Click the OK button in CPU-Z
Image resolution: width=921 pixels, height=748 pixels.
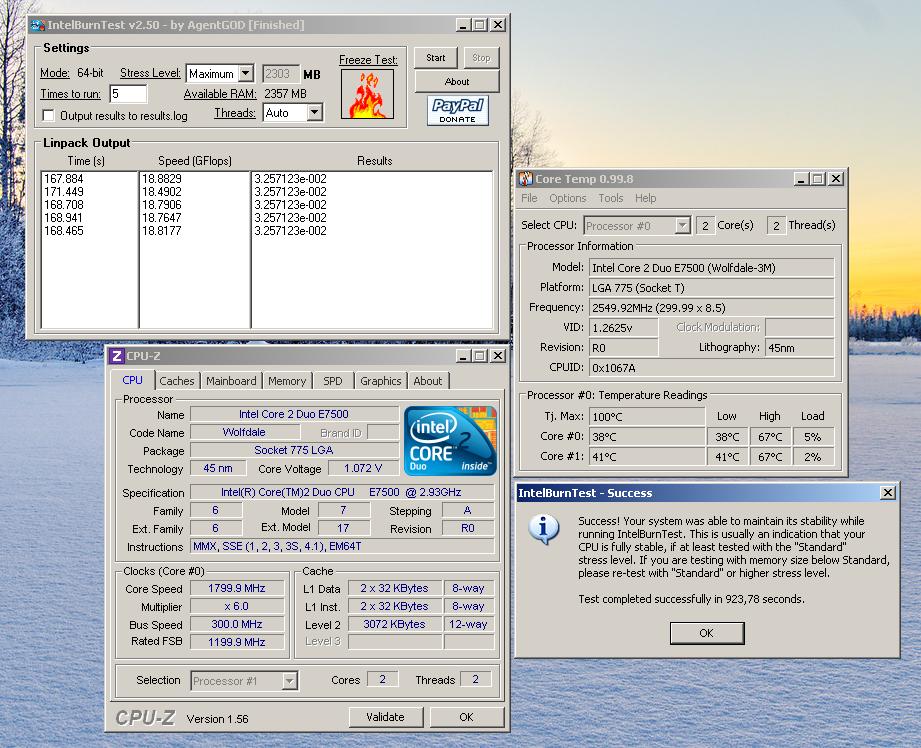(x=466, y=717)
